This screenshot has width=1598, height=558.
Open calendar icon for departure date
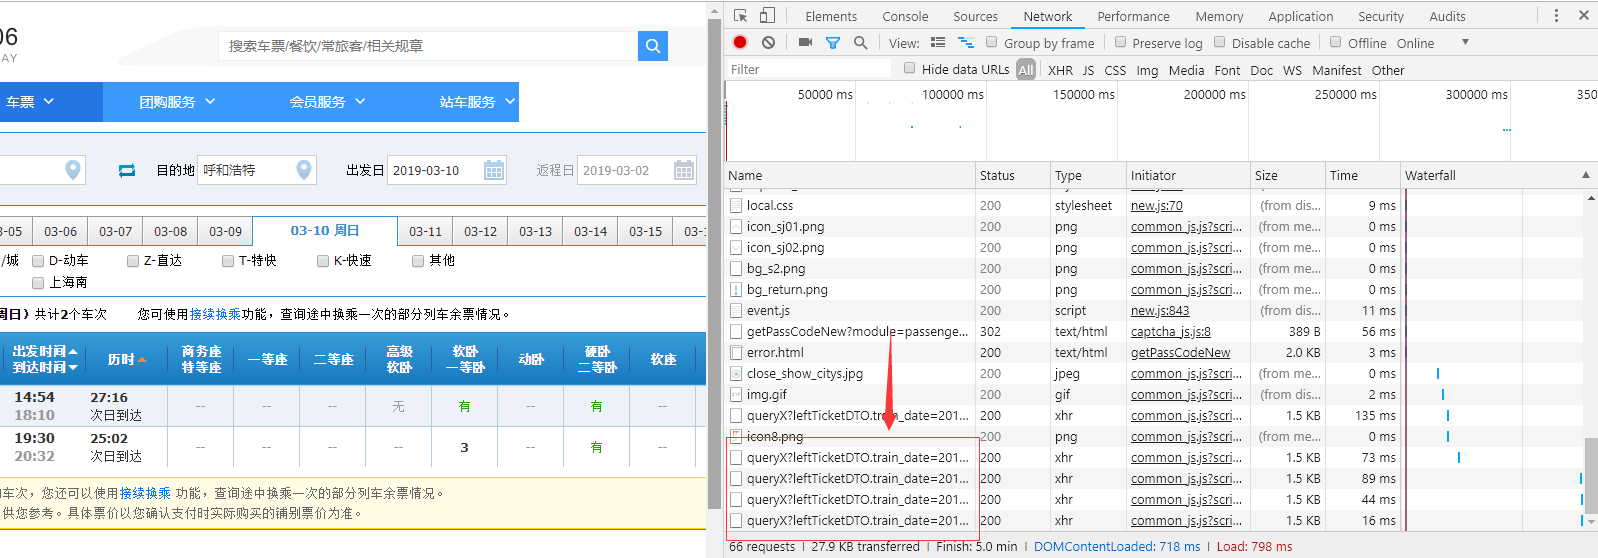pos(494,170)
